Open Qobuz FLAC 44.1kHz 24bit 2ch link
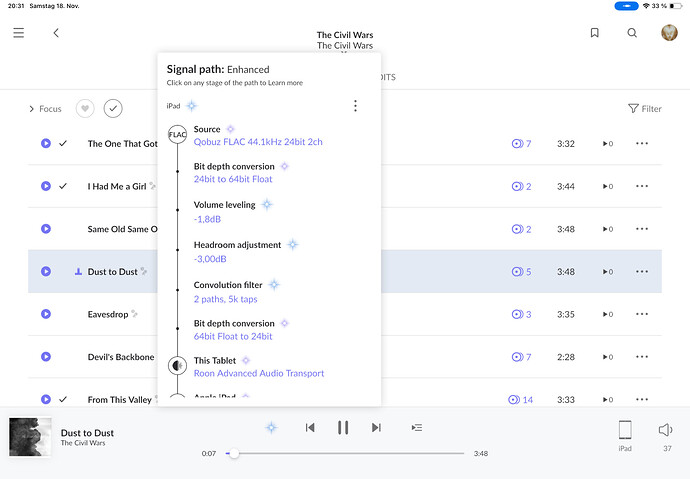Image resolution: width=690 pixels, height=479 pixels. coord(258,142)
